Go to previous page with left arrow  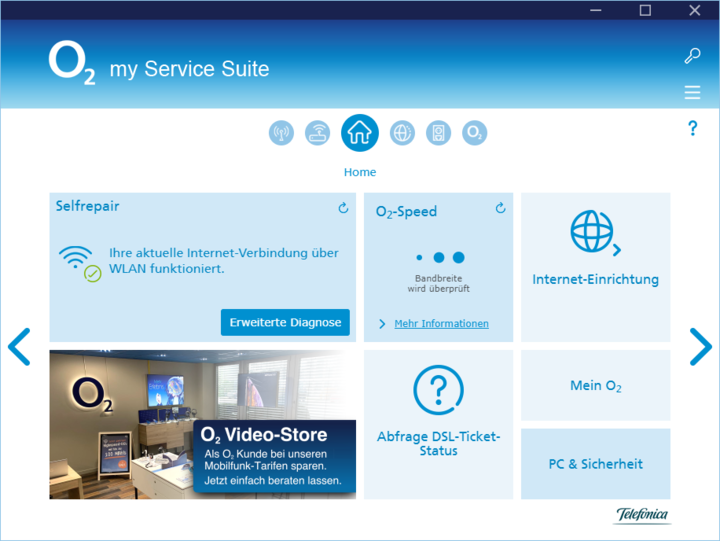(x=19, y=346)
